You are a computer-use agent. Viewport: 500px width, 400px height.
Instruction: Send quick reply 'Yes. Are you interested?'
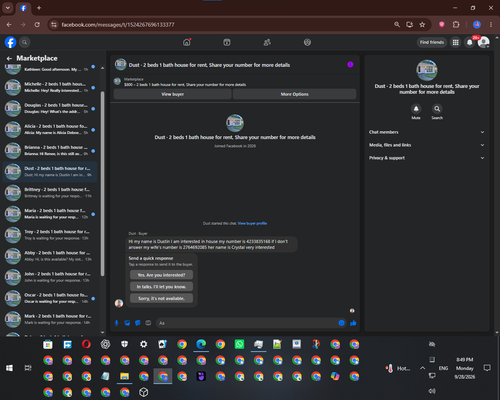161,275
